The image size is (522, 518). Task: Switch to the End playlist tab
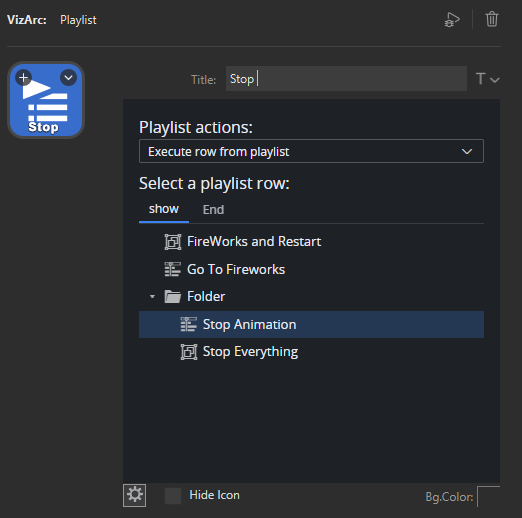213,210
